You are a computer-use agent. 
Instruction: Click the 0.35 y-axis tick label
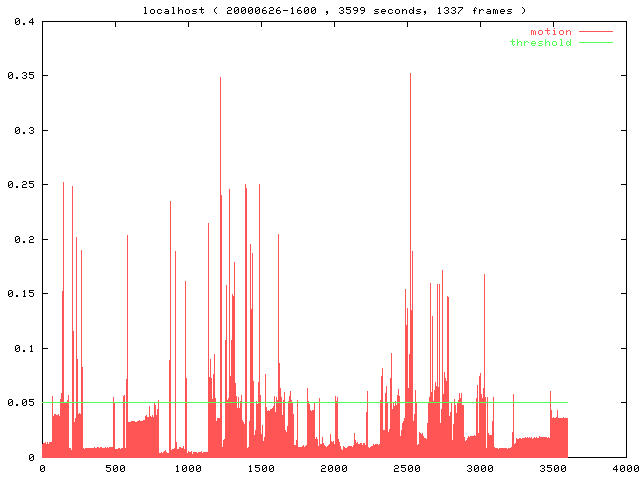pos(20,76)
